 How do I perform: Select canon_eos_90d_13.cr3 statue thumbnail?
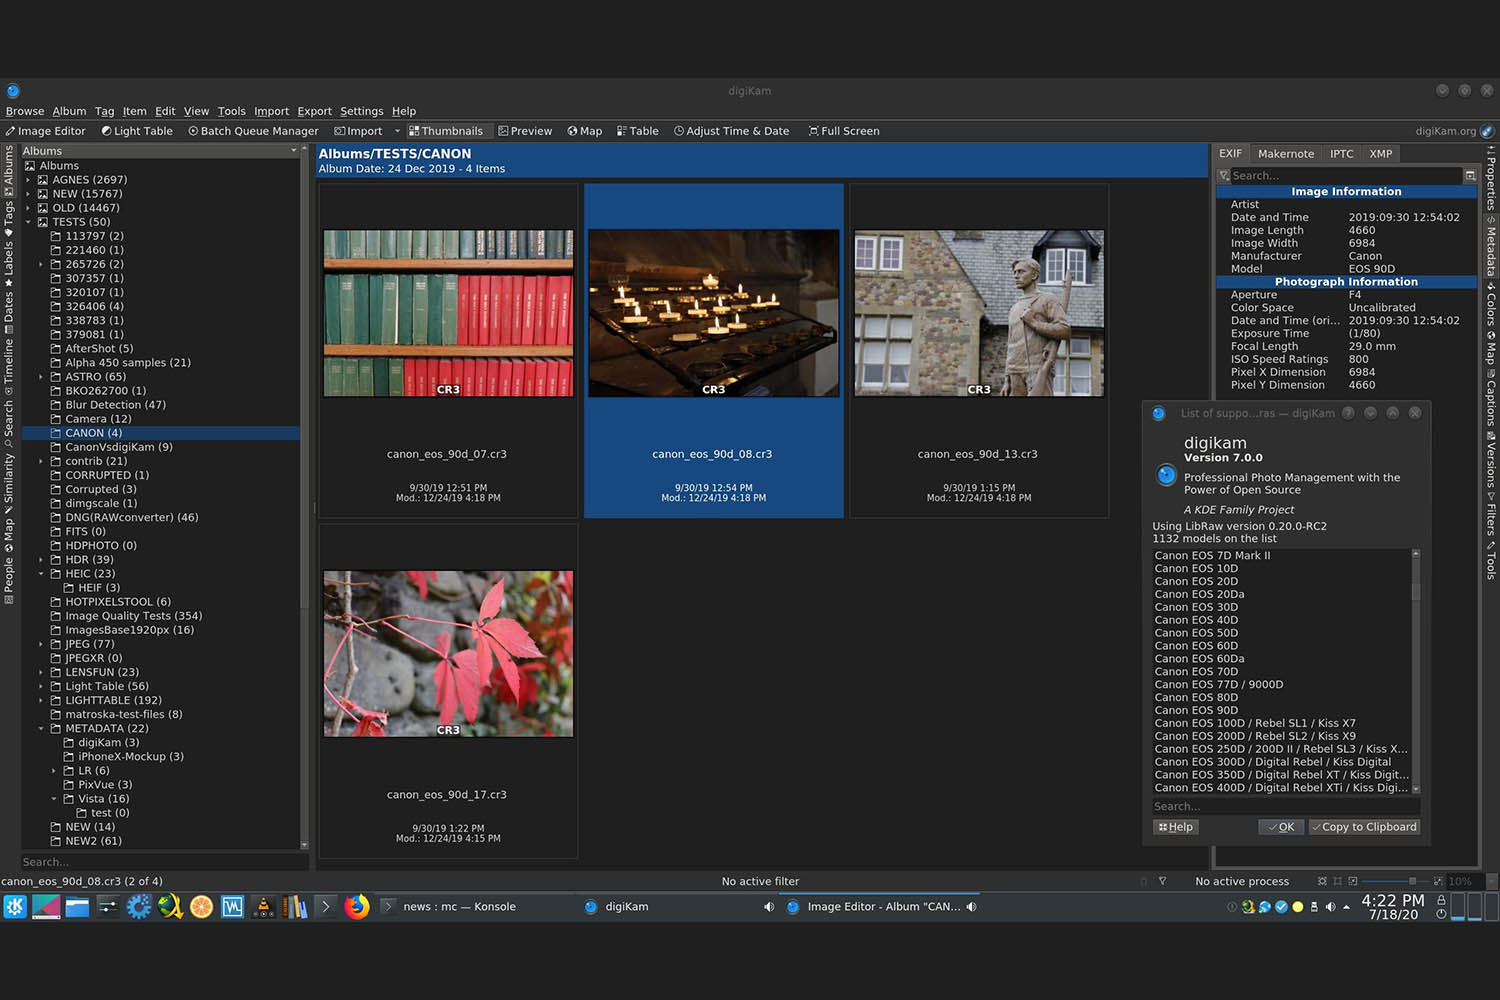[979, 313]
